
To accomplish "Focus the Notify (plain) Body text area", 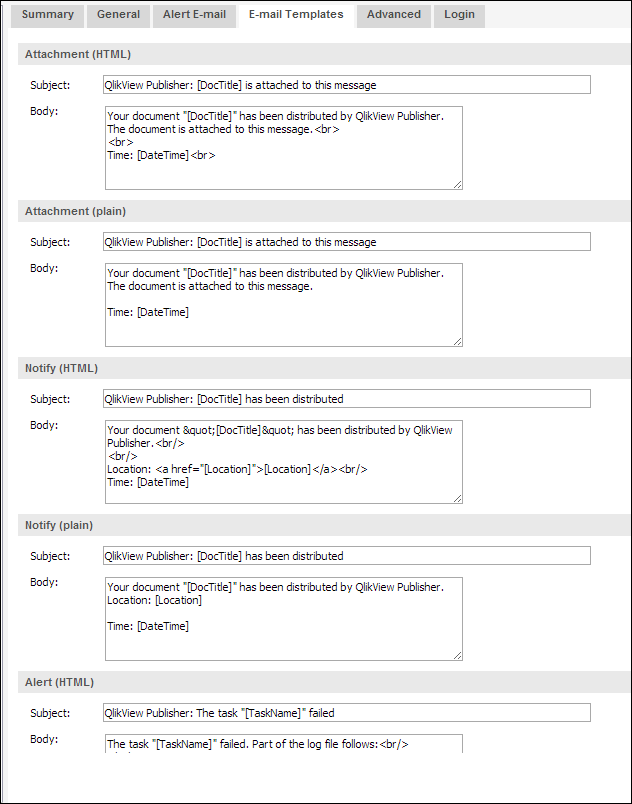I will [x=283, y=618].
